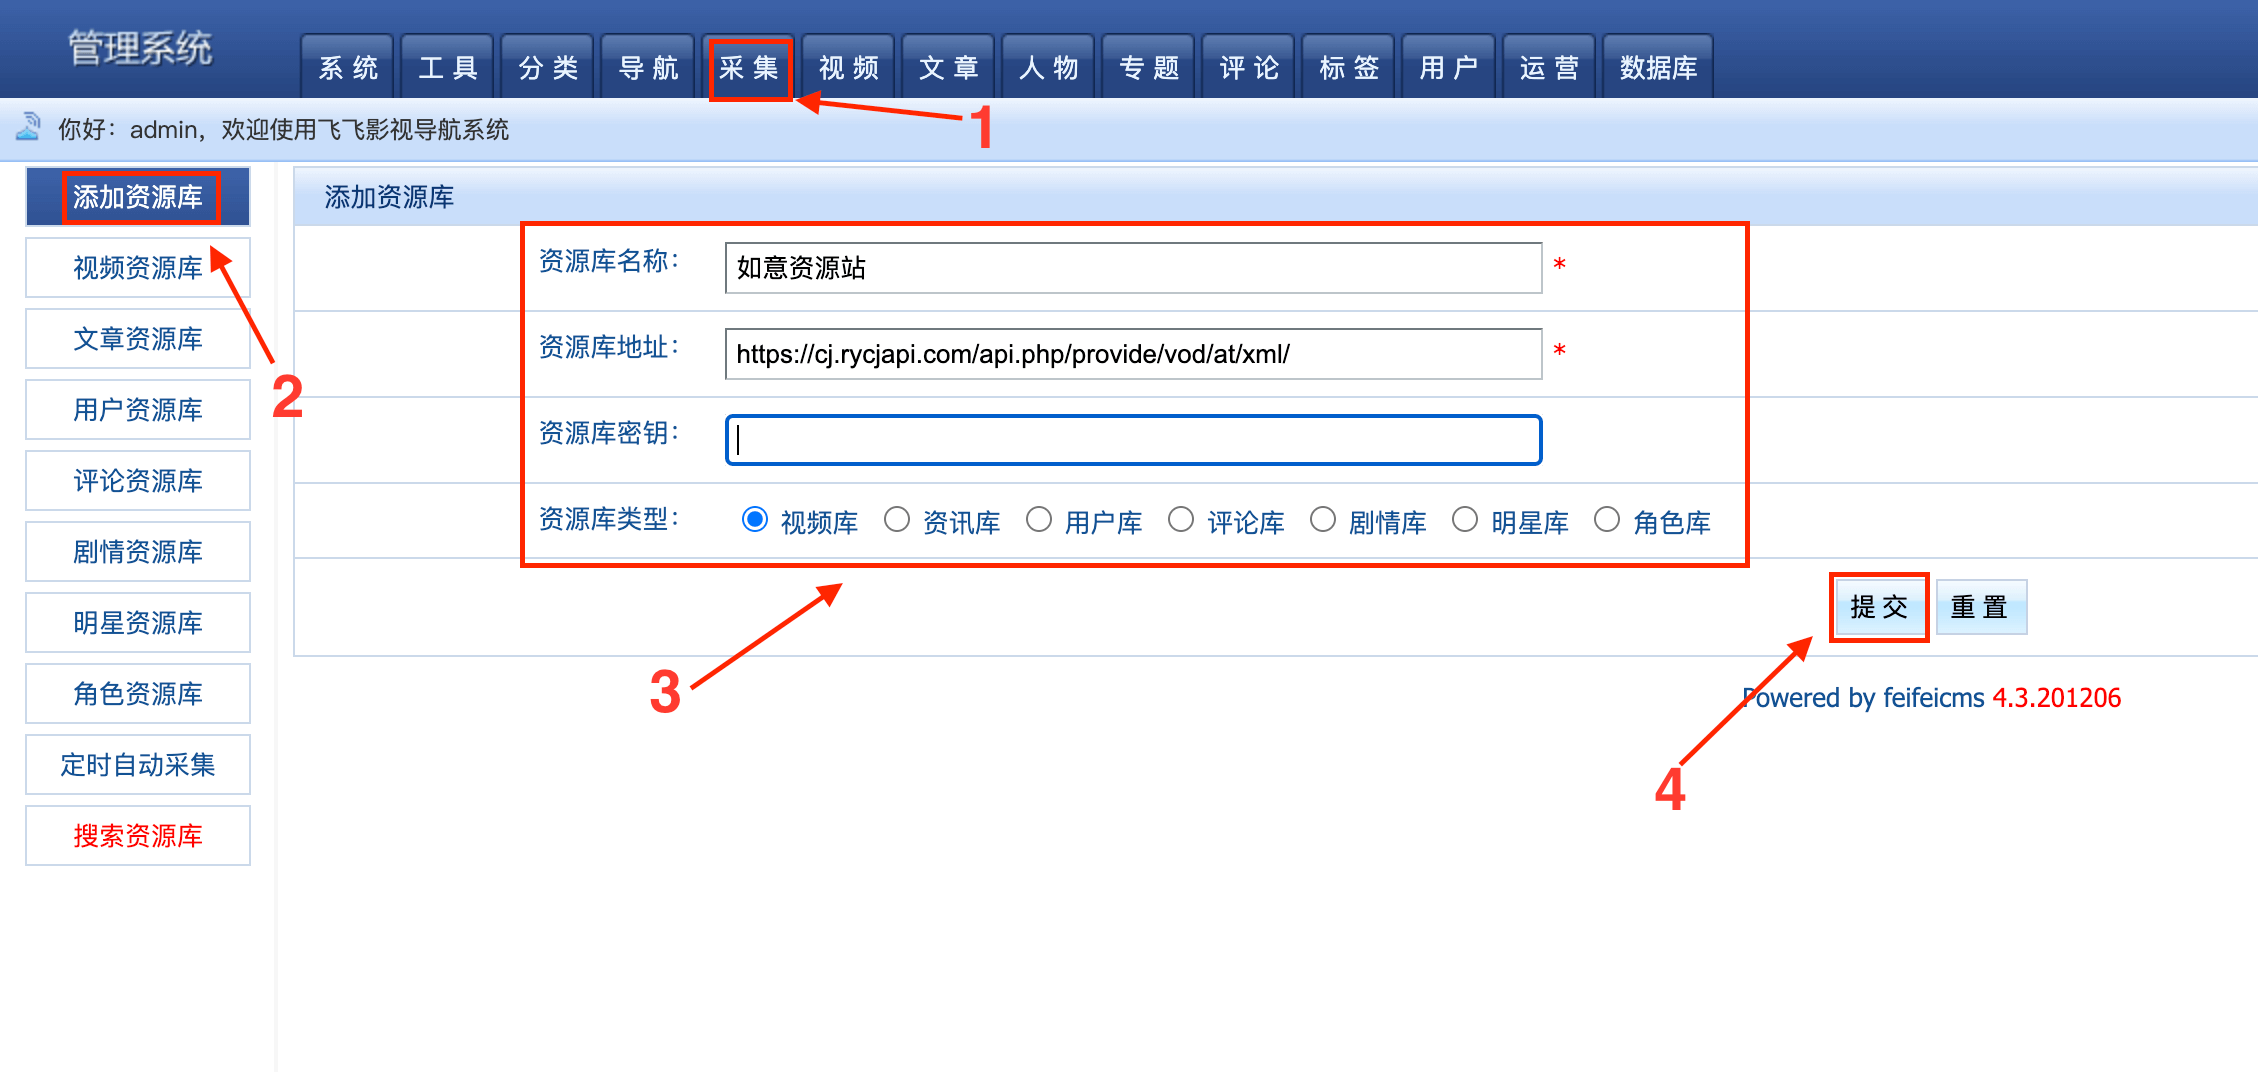Select the 视频库 radio option
This screenshot has height=1072, width=2258.
(x=755, y=520)
